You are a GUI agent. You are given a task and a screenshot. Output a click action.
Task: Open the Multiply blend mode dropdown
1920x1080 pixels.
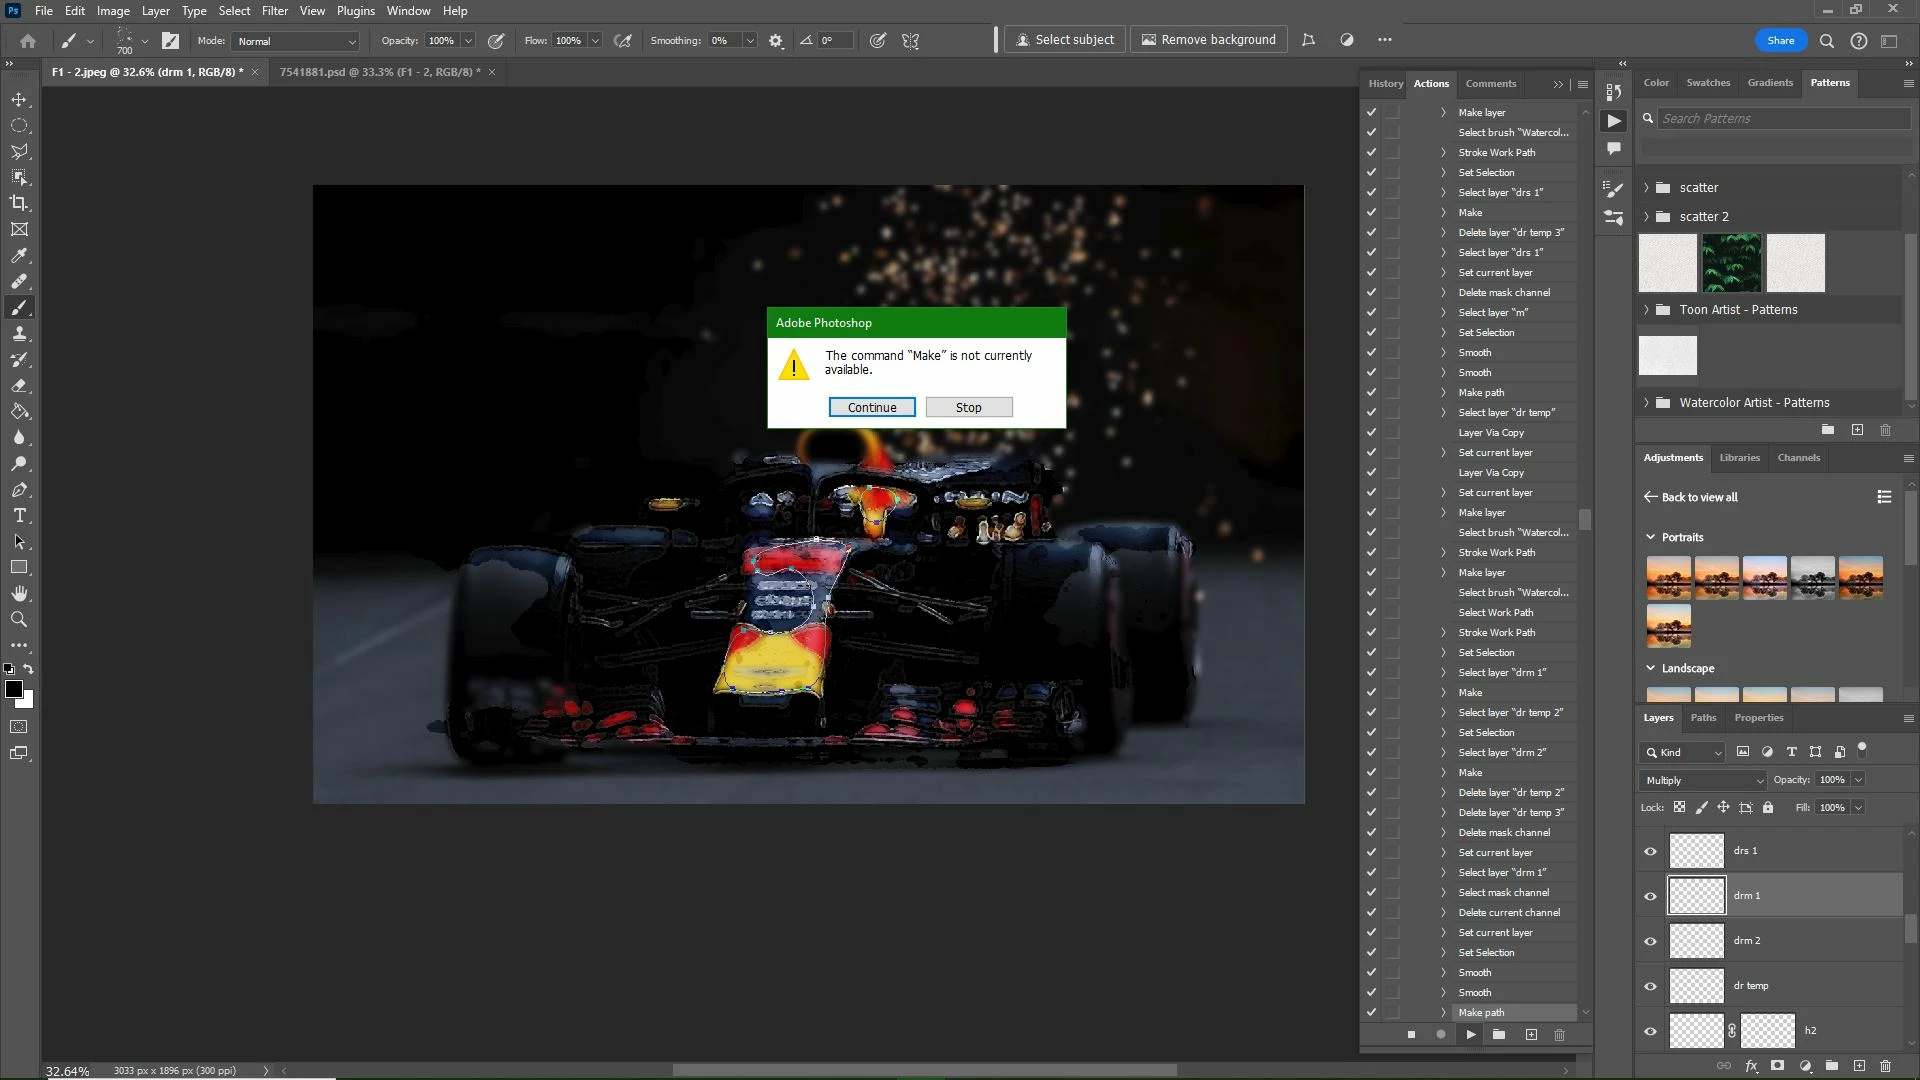tap(1702, 780)
